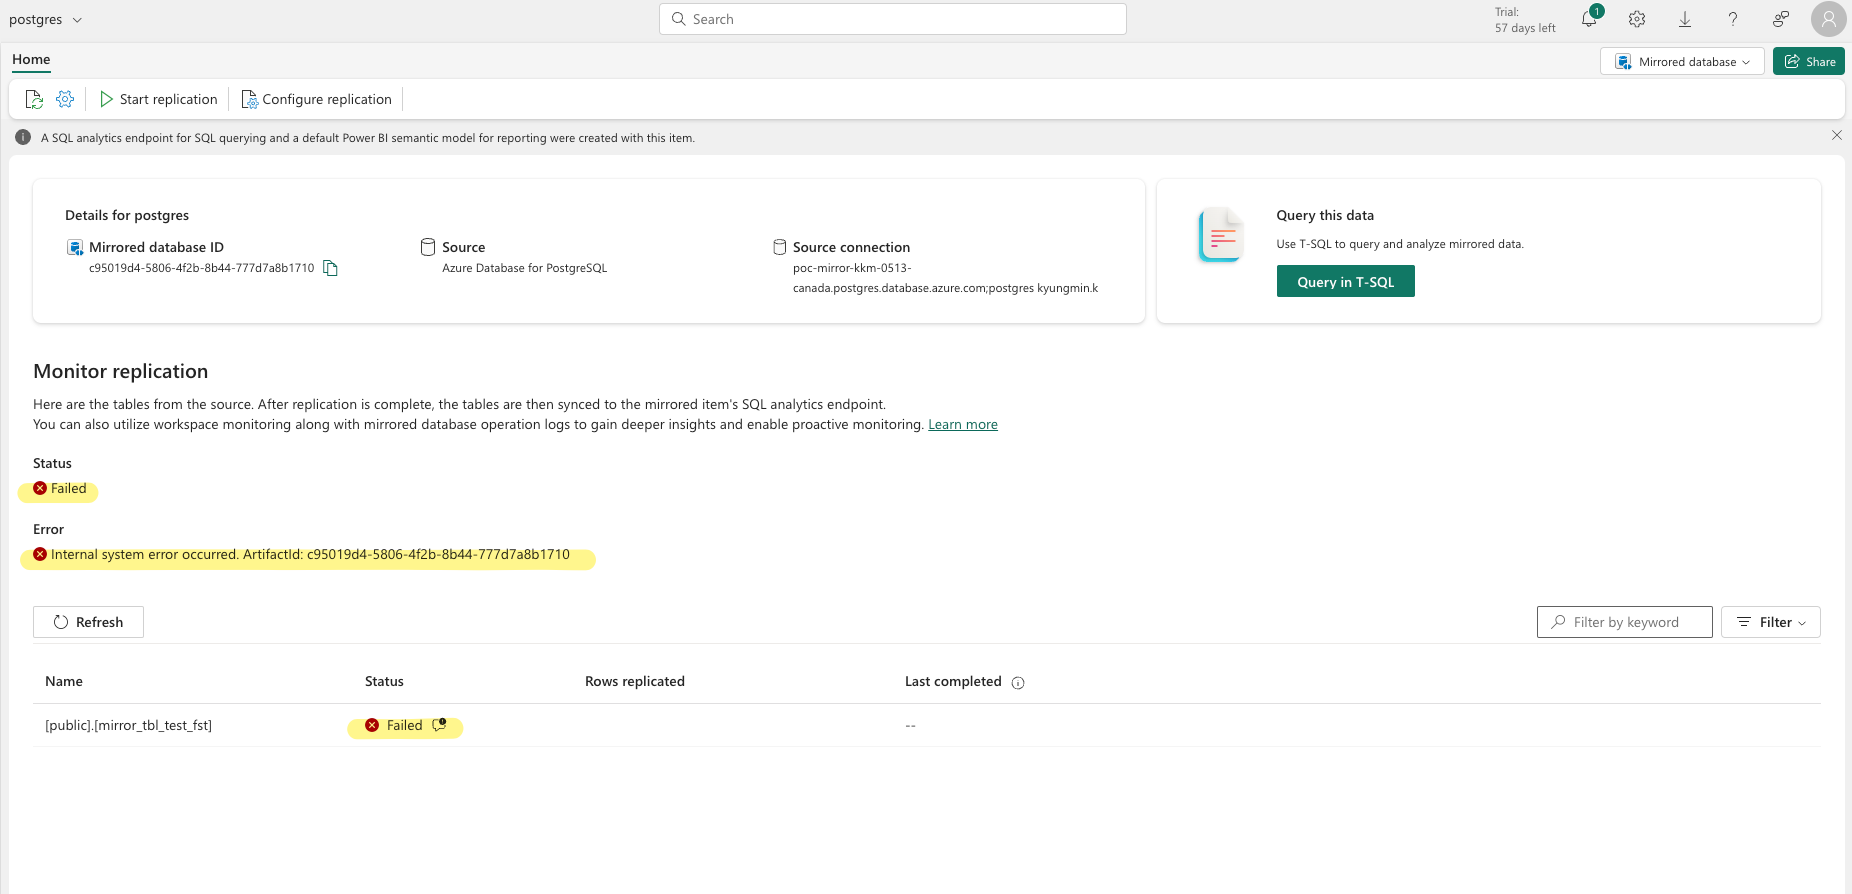Image resolution: width=1852 pixels, height=894 pixels.
Task: Expand the postgres workspace dropdown
Action: point(45,19)
